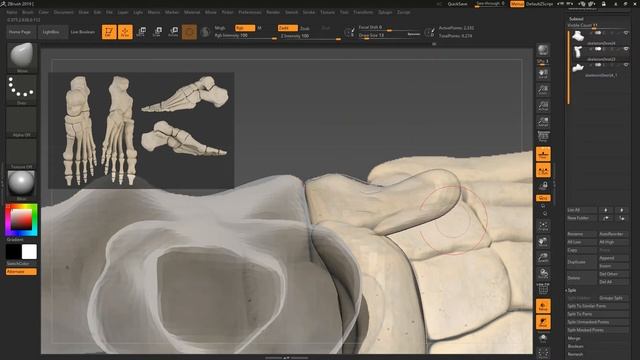
Task: Open the material sphere picker
Action: pos(22,185)
